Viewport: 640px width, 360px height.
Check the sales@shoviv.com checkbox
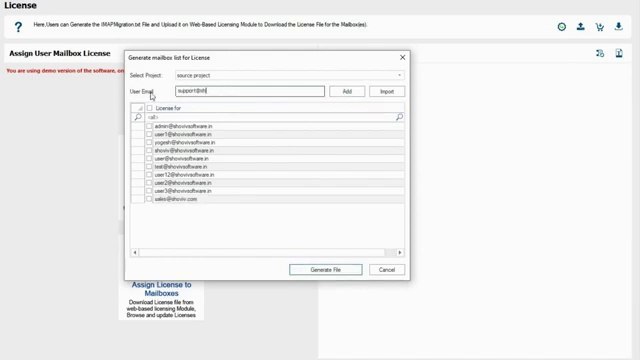tap(149, 199)
